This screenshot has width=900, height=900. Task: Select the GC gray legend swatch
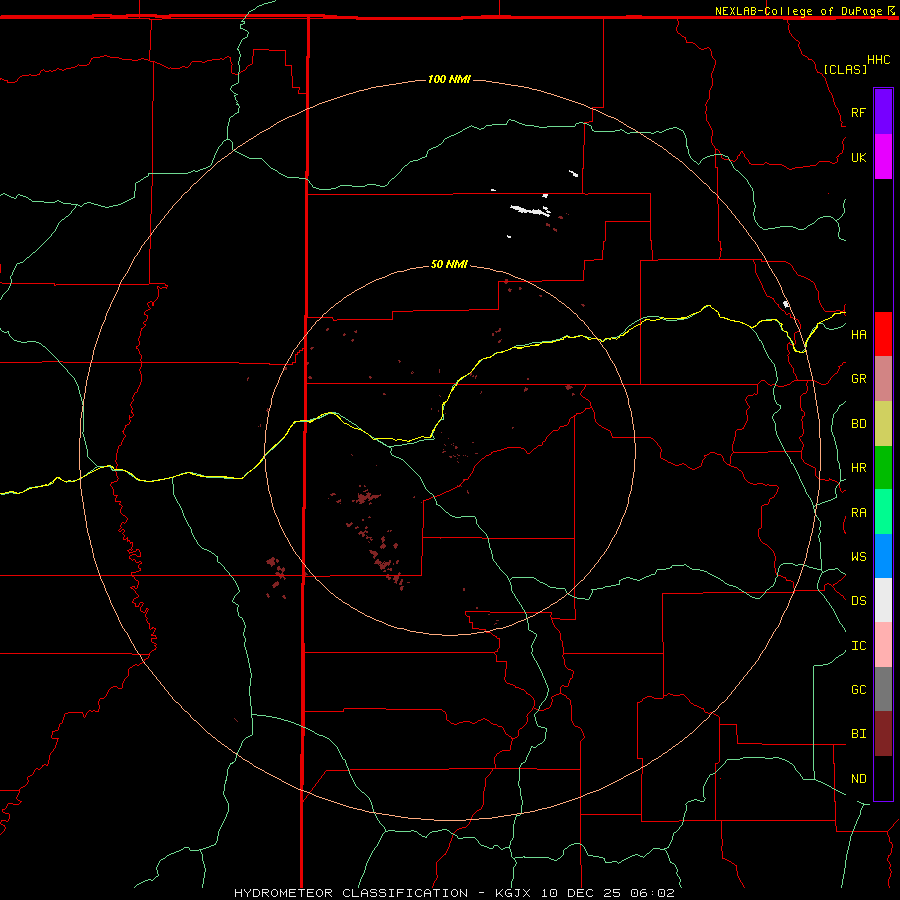[x=883, y=689]
